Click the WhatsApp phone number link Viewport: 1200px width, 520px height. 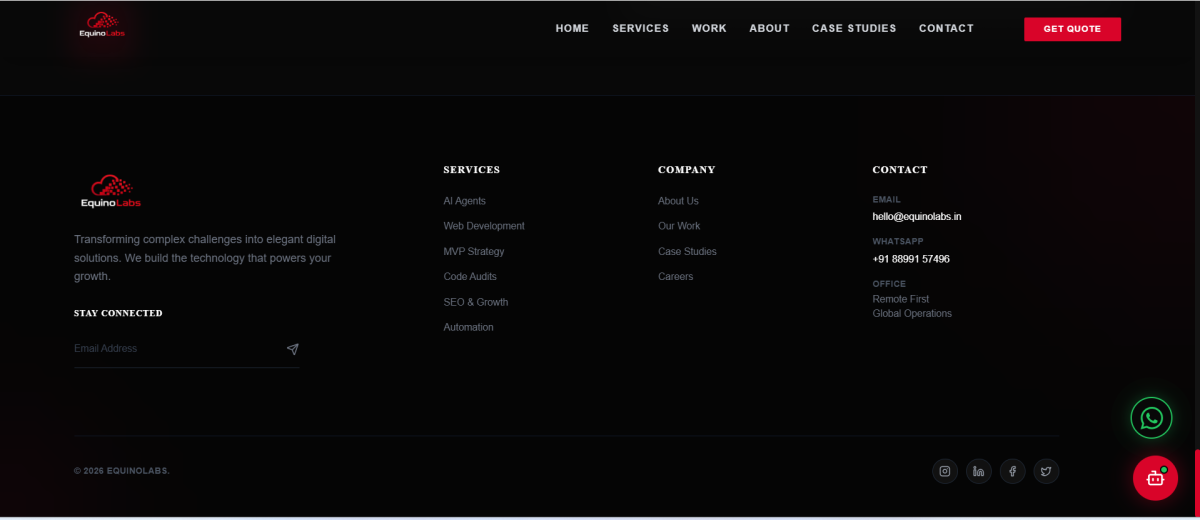(x=911, y=259)
